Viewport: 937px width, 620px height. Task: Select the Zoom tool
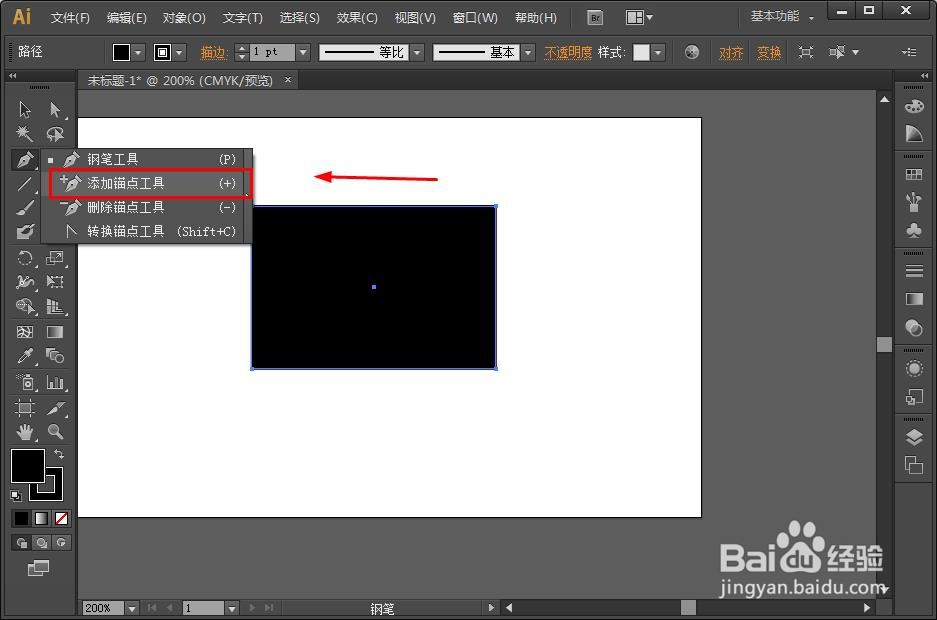(55, 432)
